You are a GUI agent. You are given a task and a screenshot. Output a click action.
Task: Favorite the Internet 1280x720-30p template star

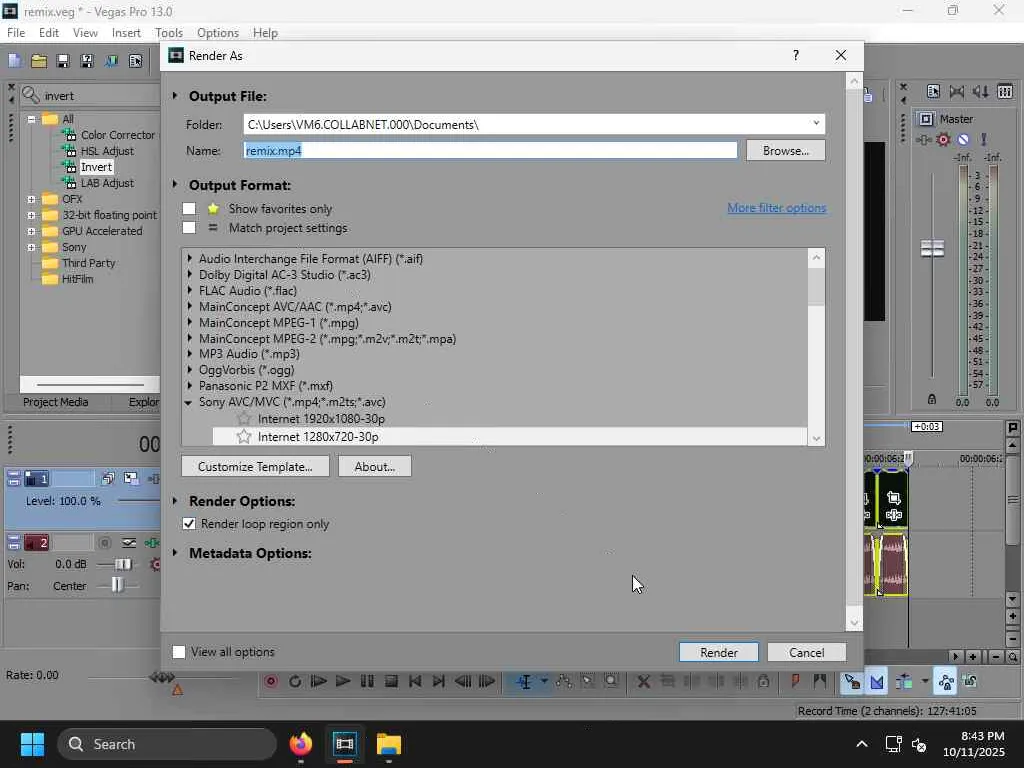244,436
